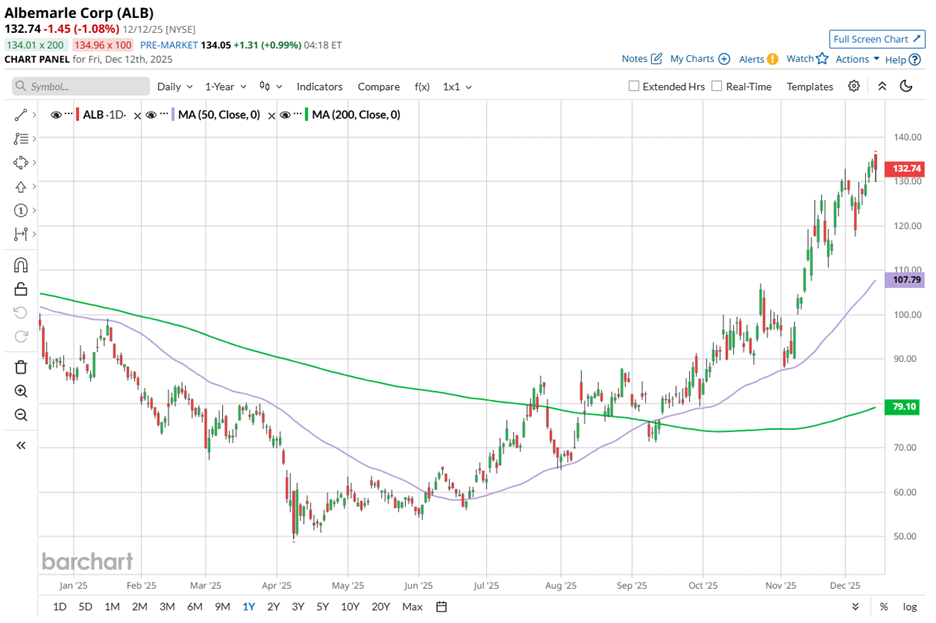Select the 6M time range tab
The width and height of the screenshot is (936, 623).
coord(195,606)
